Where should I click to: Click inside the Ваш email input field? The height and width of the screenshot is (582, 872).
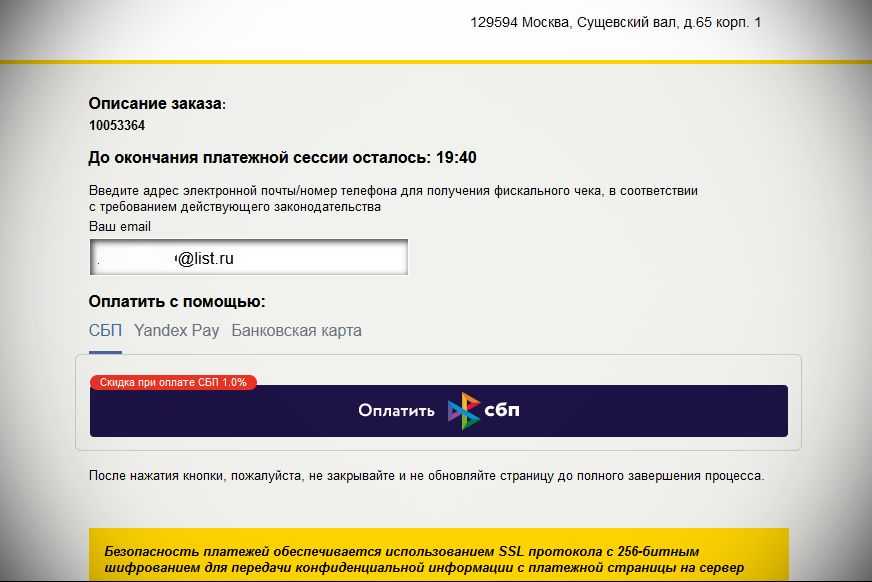tap(248, 257)
